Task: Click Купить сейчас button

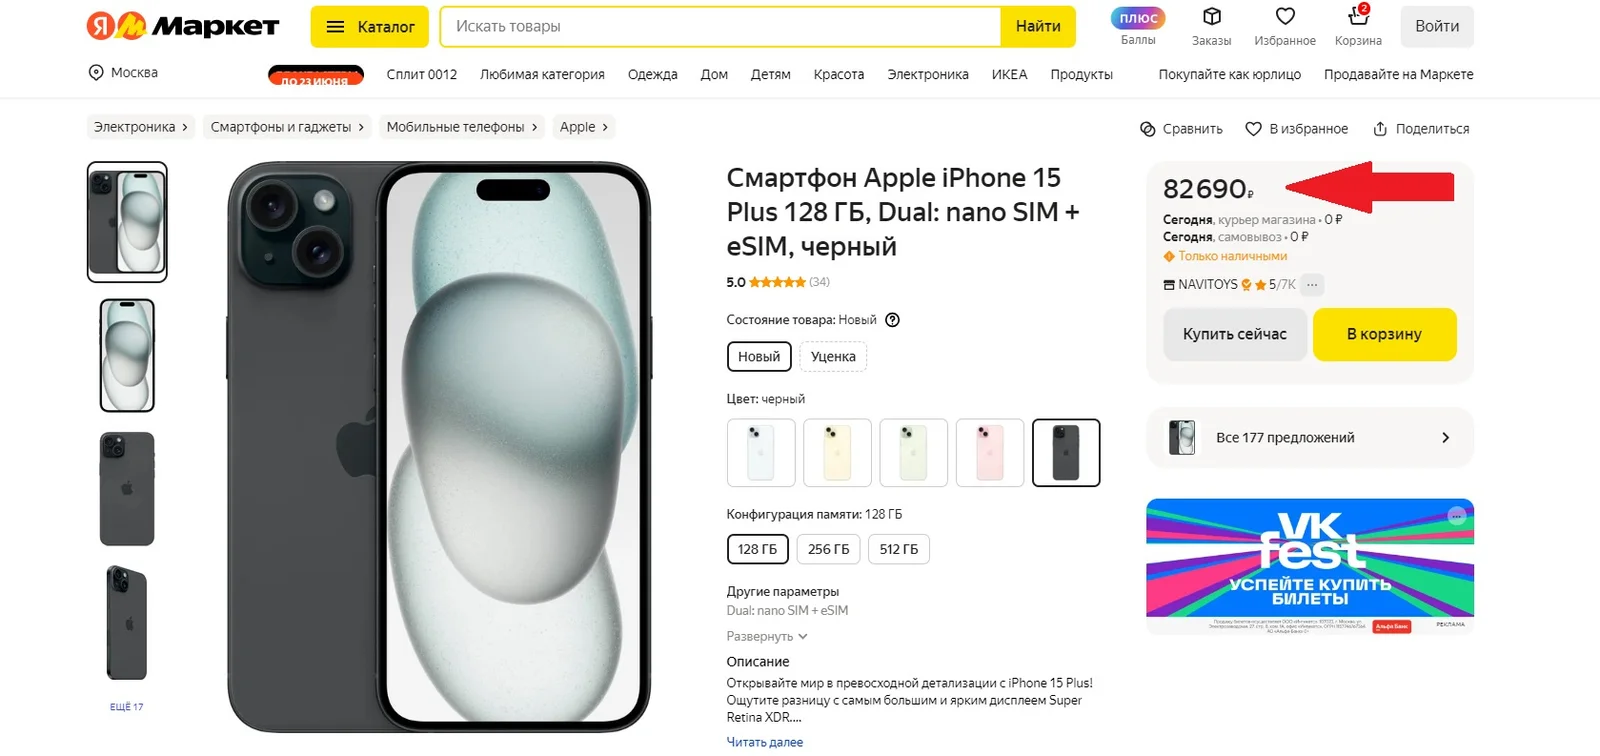Action: coord(1234,334)
